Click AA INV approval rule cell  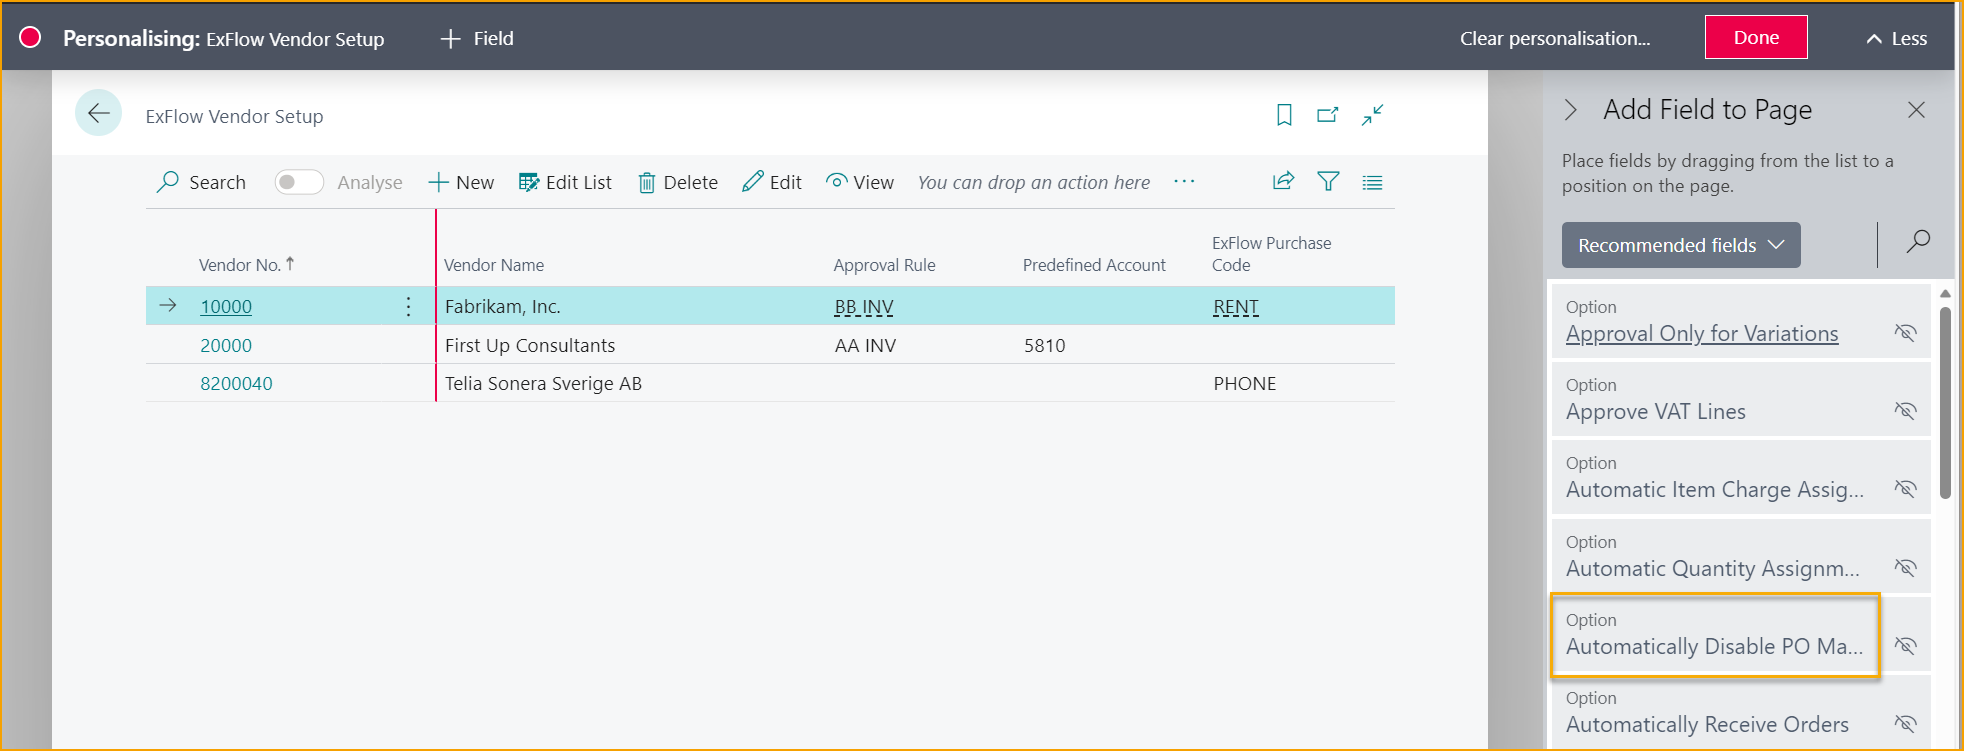pos(865,345)
